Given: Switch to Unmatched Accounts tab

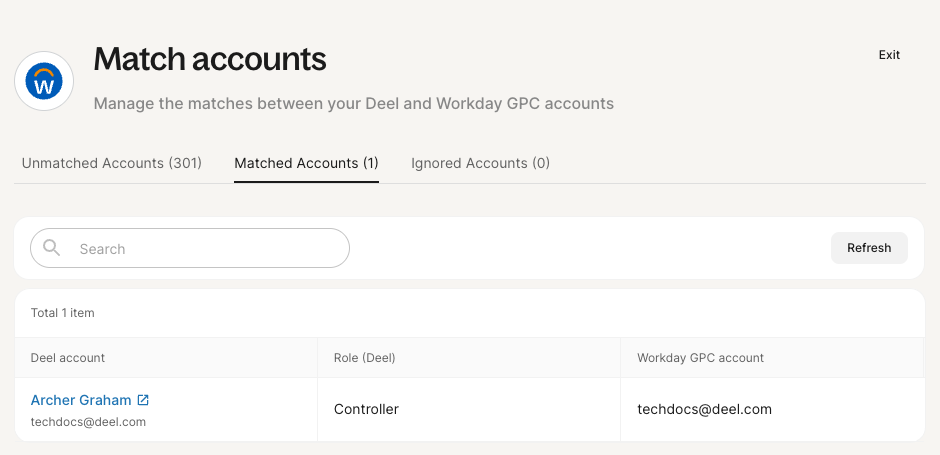Looking at the screenshot, I should 112,163.
